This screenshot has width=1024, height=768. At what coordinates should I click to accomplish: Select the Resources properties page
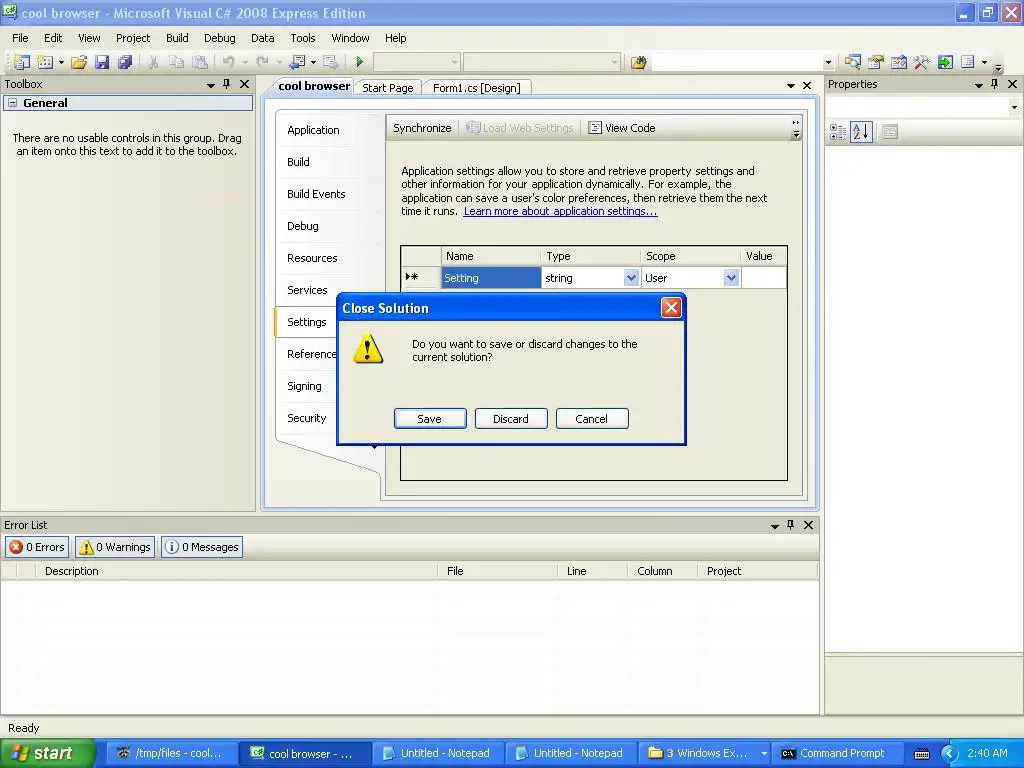click(312, 258)
